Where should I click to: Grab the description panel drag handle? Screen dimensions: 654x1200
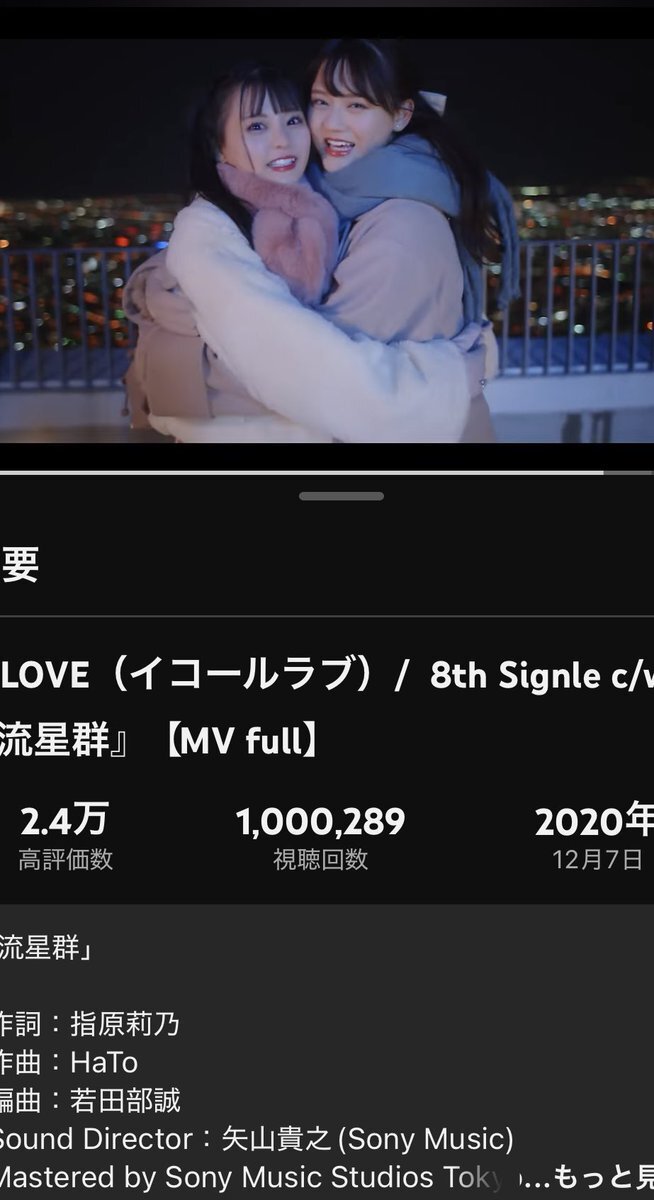point(341,496)
